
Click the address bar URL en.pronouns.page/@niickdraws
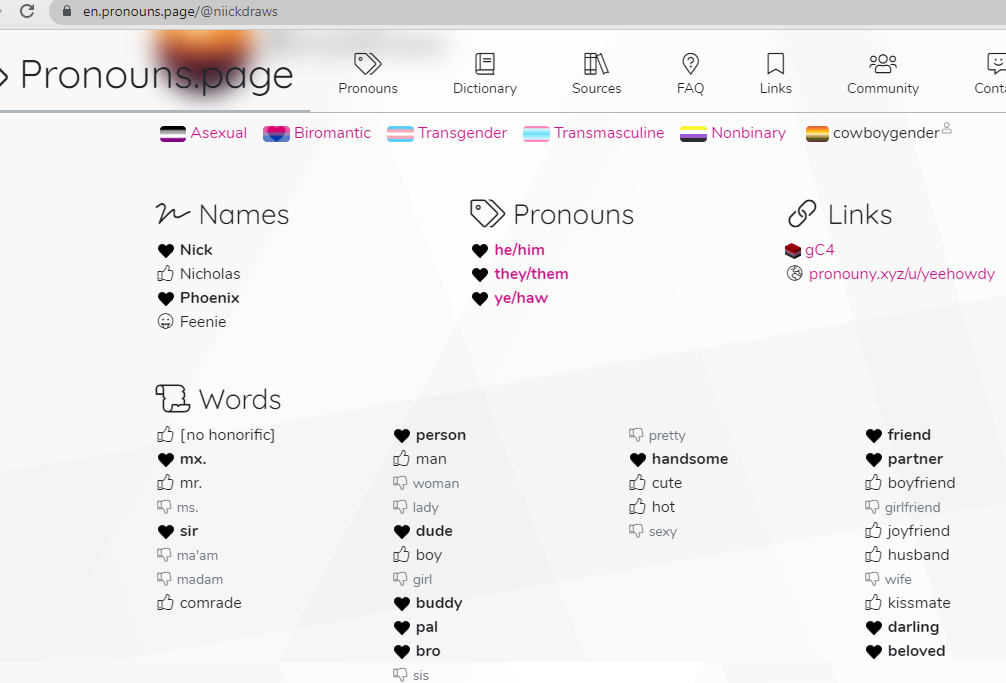tap(180, 12)
